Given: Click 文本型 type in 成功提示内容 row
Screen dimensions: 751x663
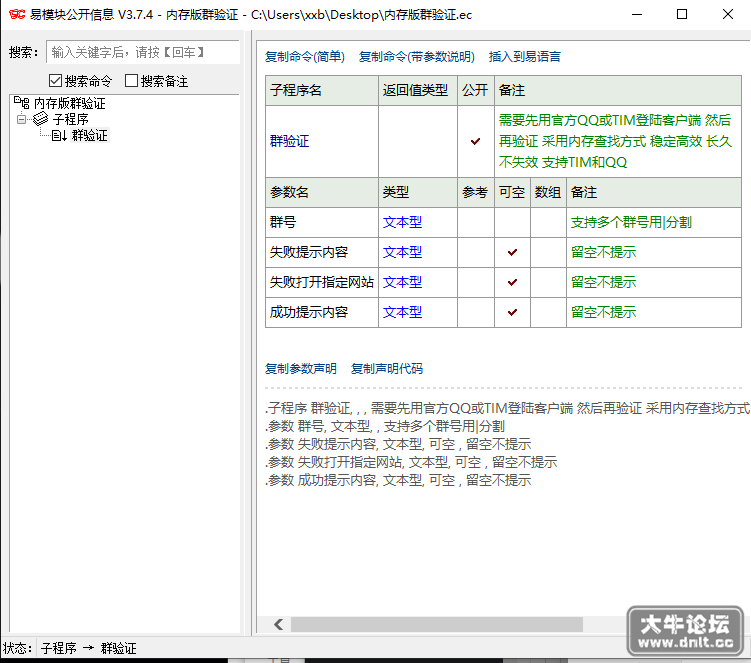Looking at the screenshot, I should 402,312.
